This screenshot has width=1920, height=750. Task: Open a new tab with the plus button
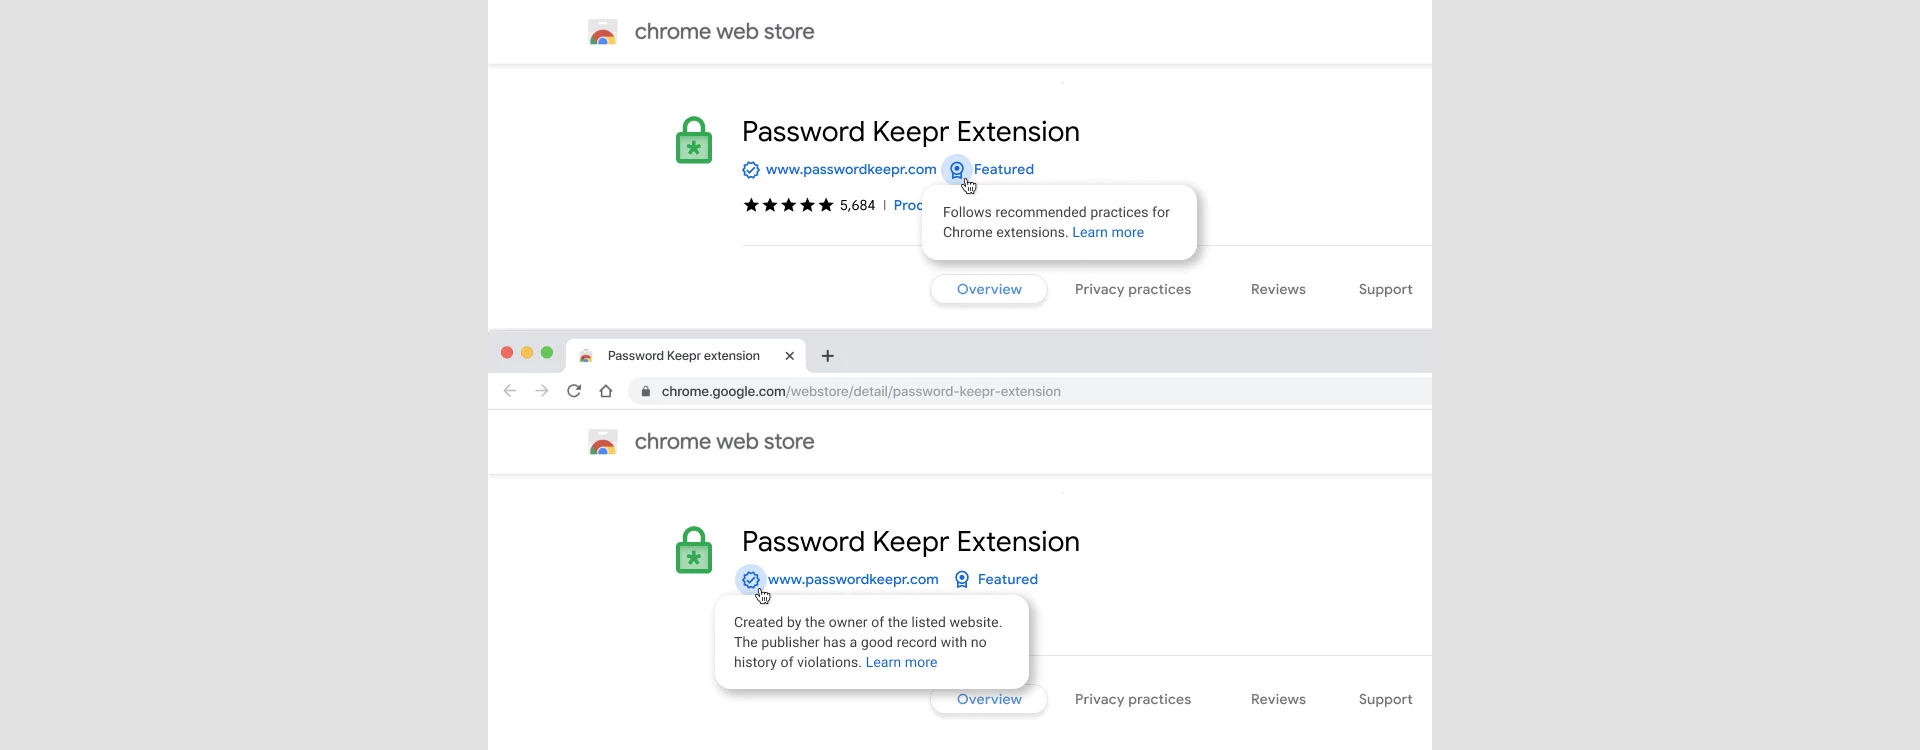point(828,356)
